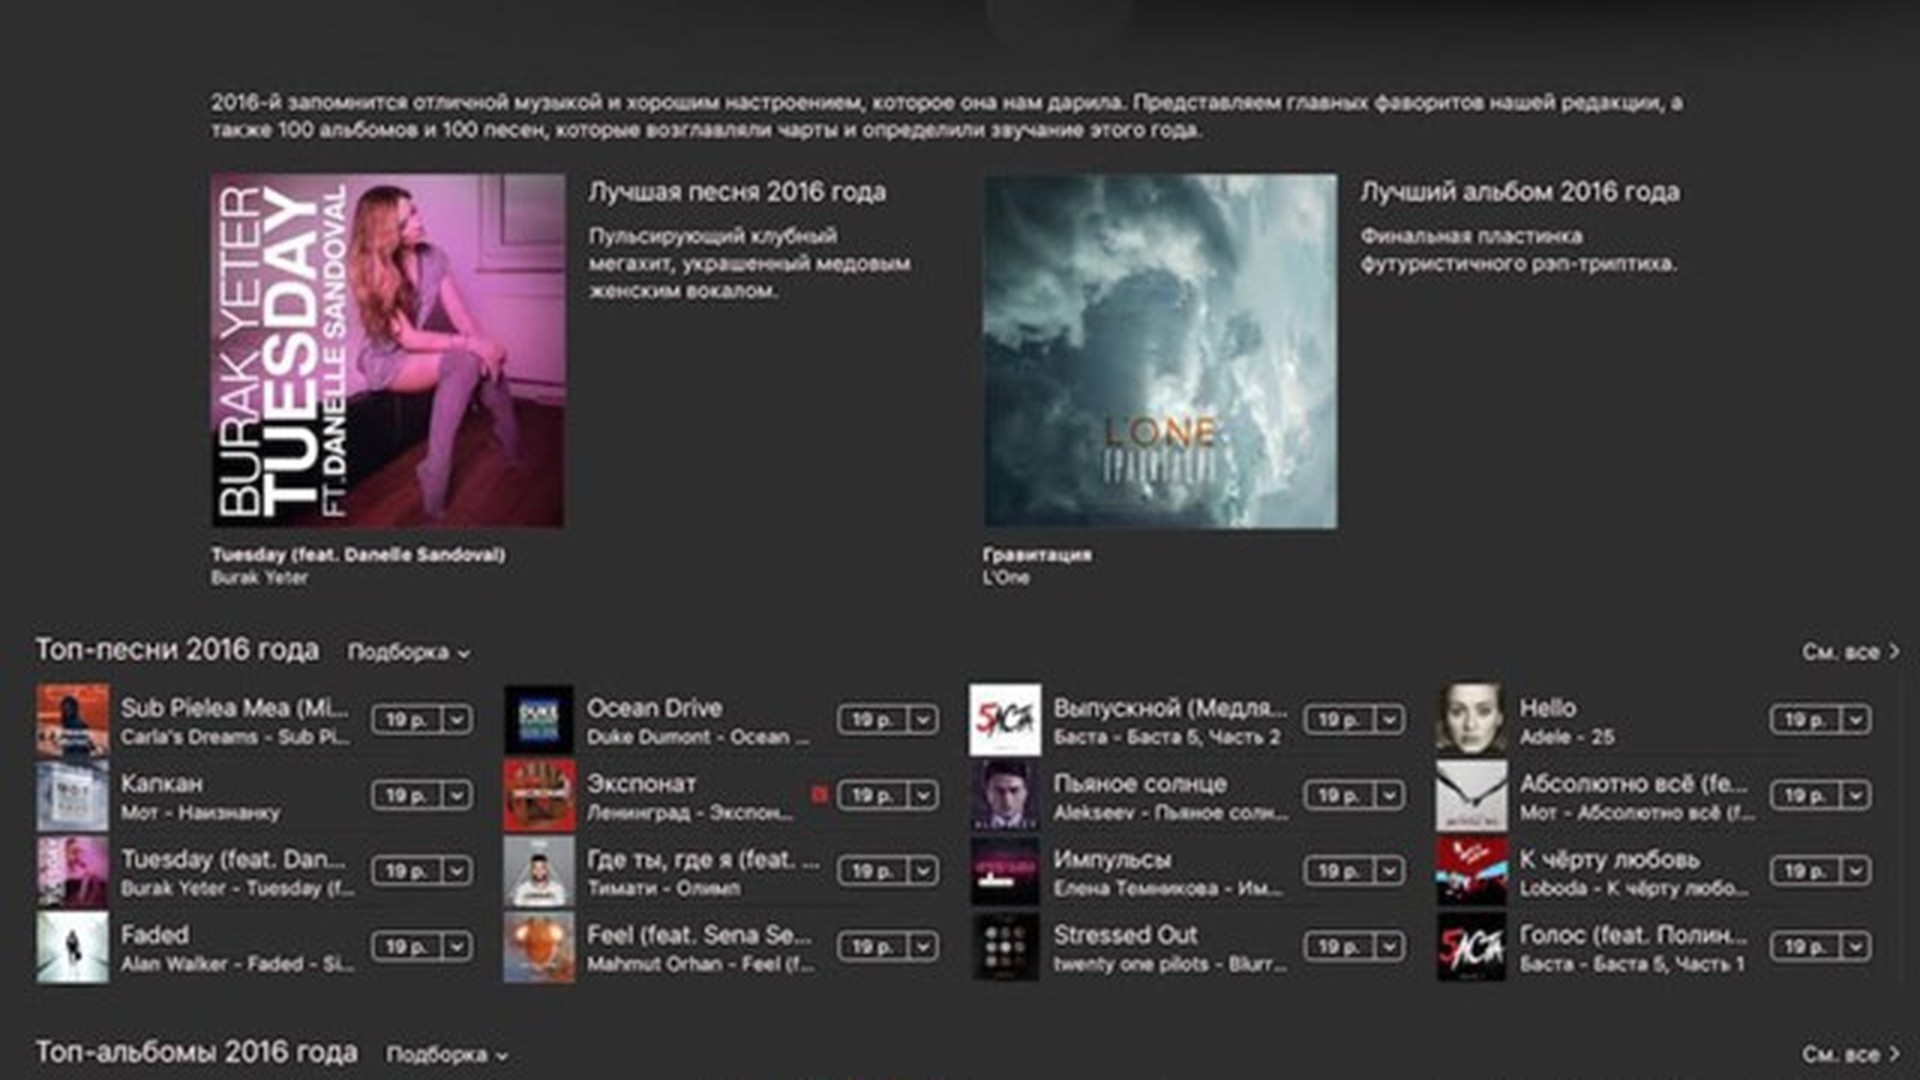Select the Hello by Adele song artwork
This screenshot has height=1080, width=1920.
click(1471, 720)
